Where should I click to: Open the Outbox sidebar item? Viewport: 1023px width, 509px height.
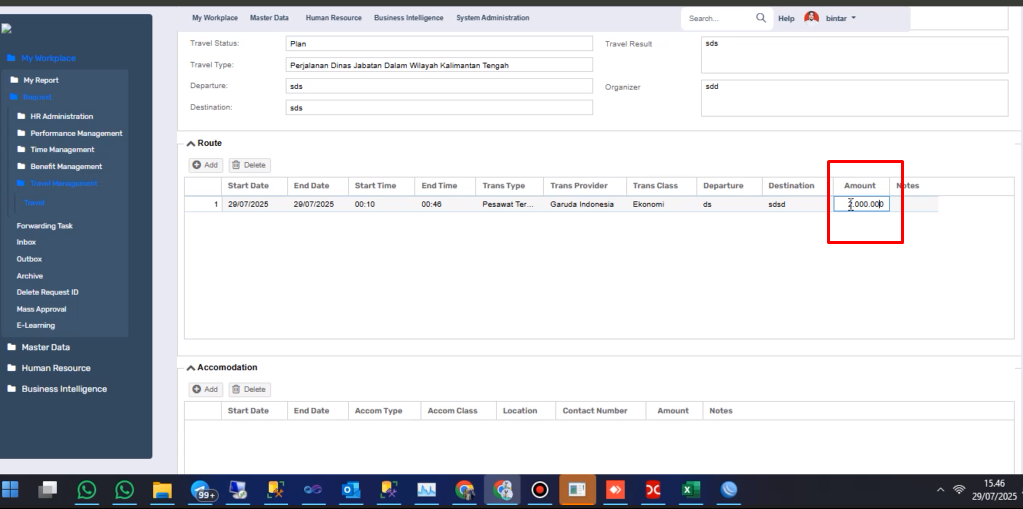point(29,259)
